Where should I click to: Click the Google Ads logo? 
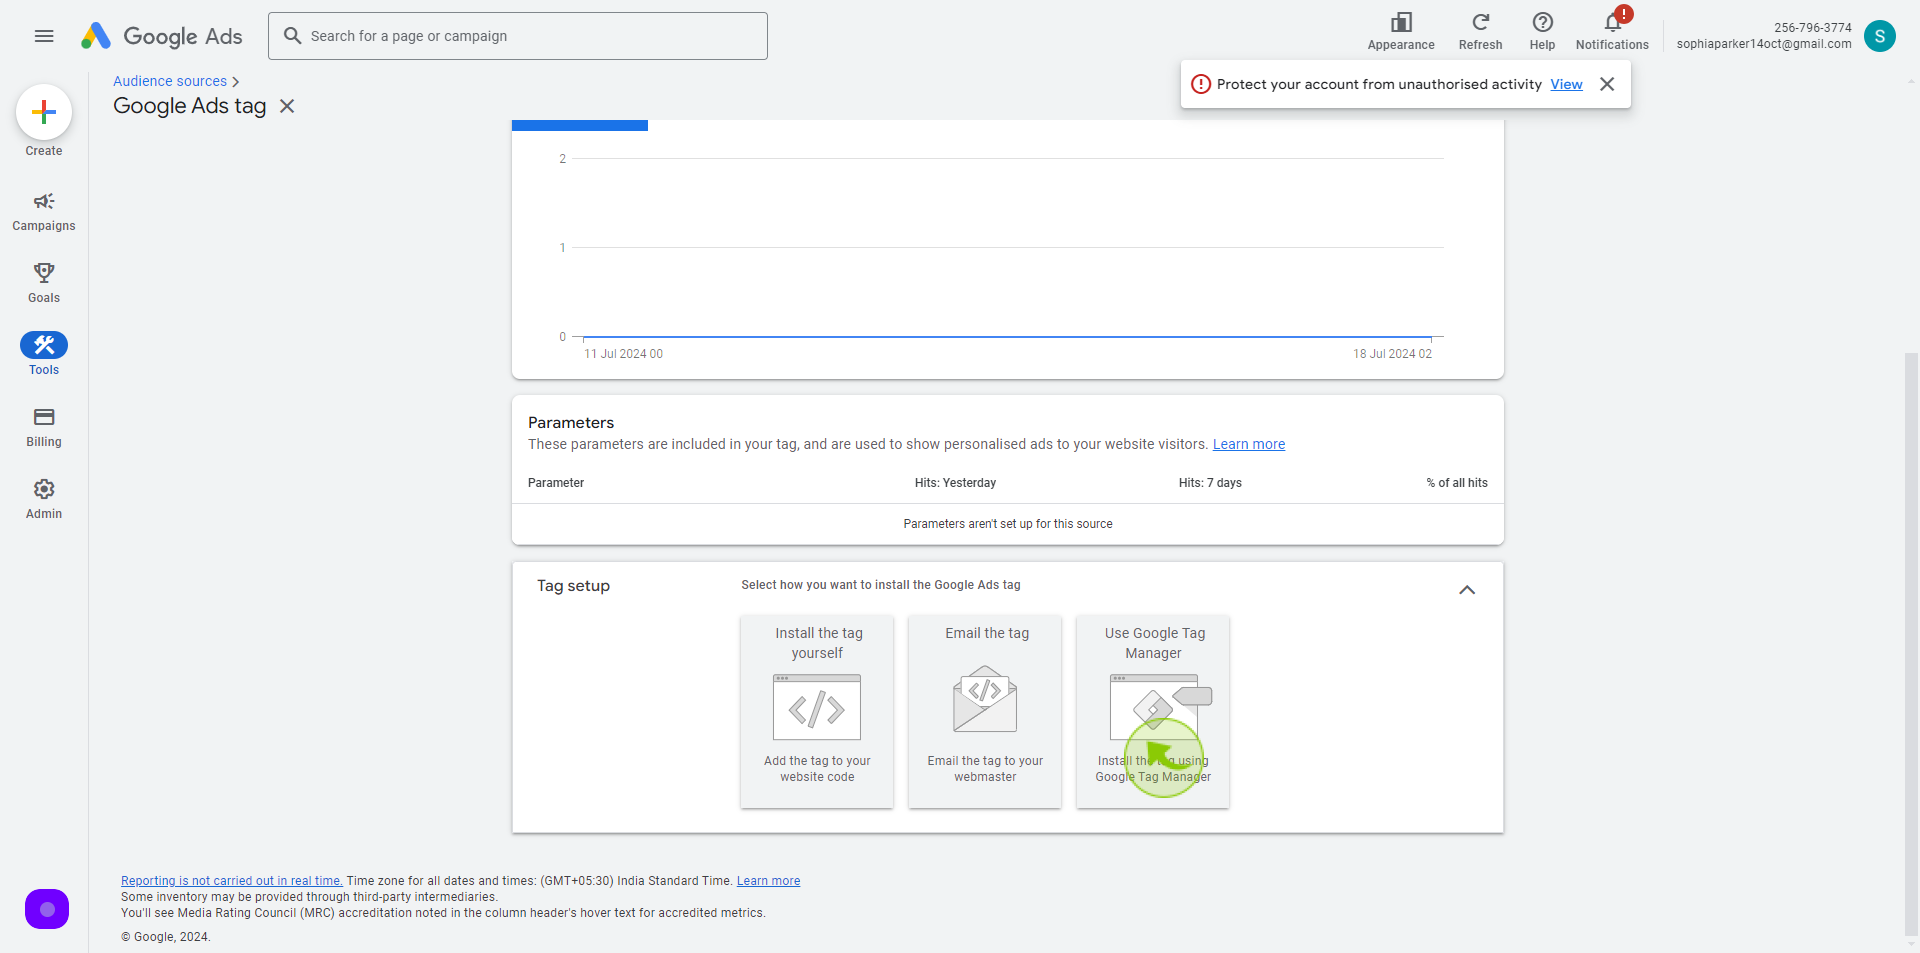pos(162,36)
